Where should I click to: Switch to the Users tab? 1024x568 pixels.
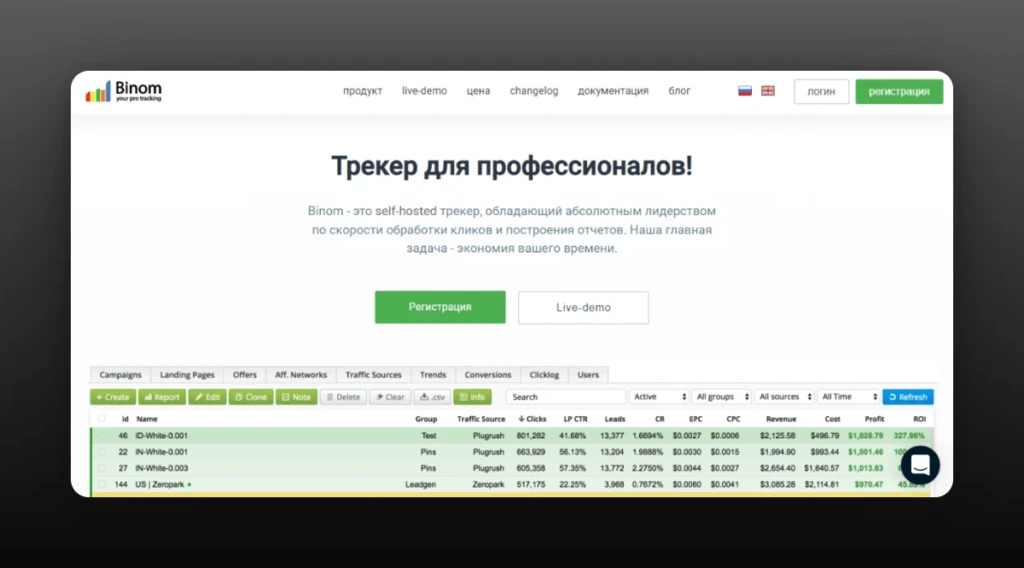click(x=588, y=375)
